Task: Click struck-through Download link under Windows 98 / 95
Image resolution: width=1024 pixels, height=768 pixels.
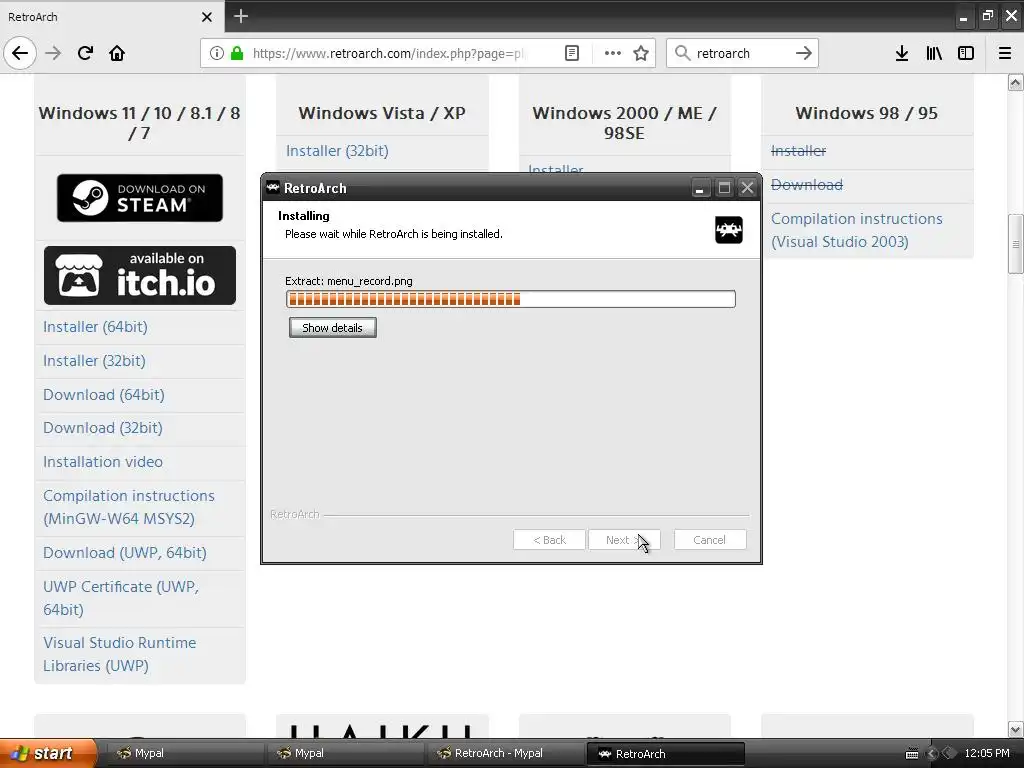Action: tap(807, 185)
